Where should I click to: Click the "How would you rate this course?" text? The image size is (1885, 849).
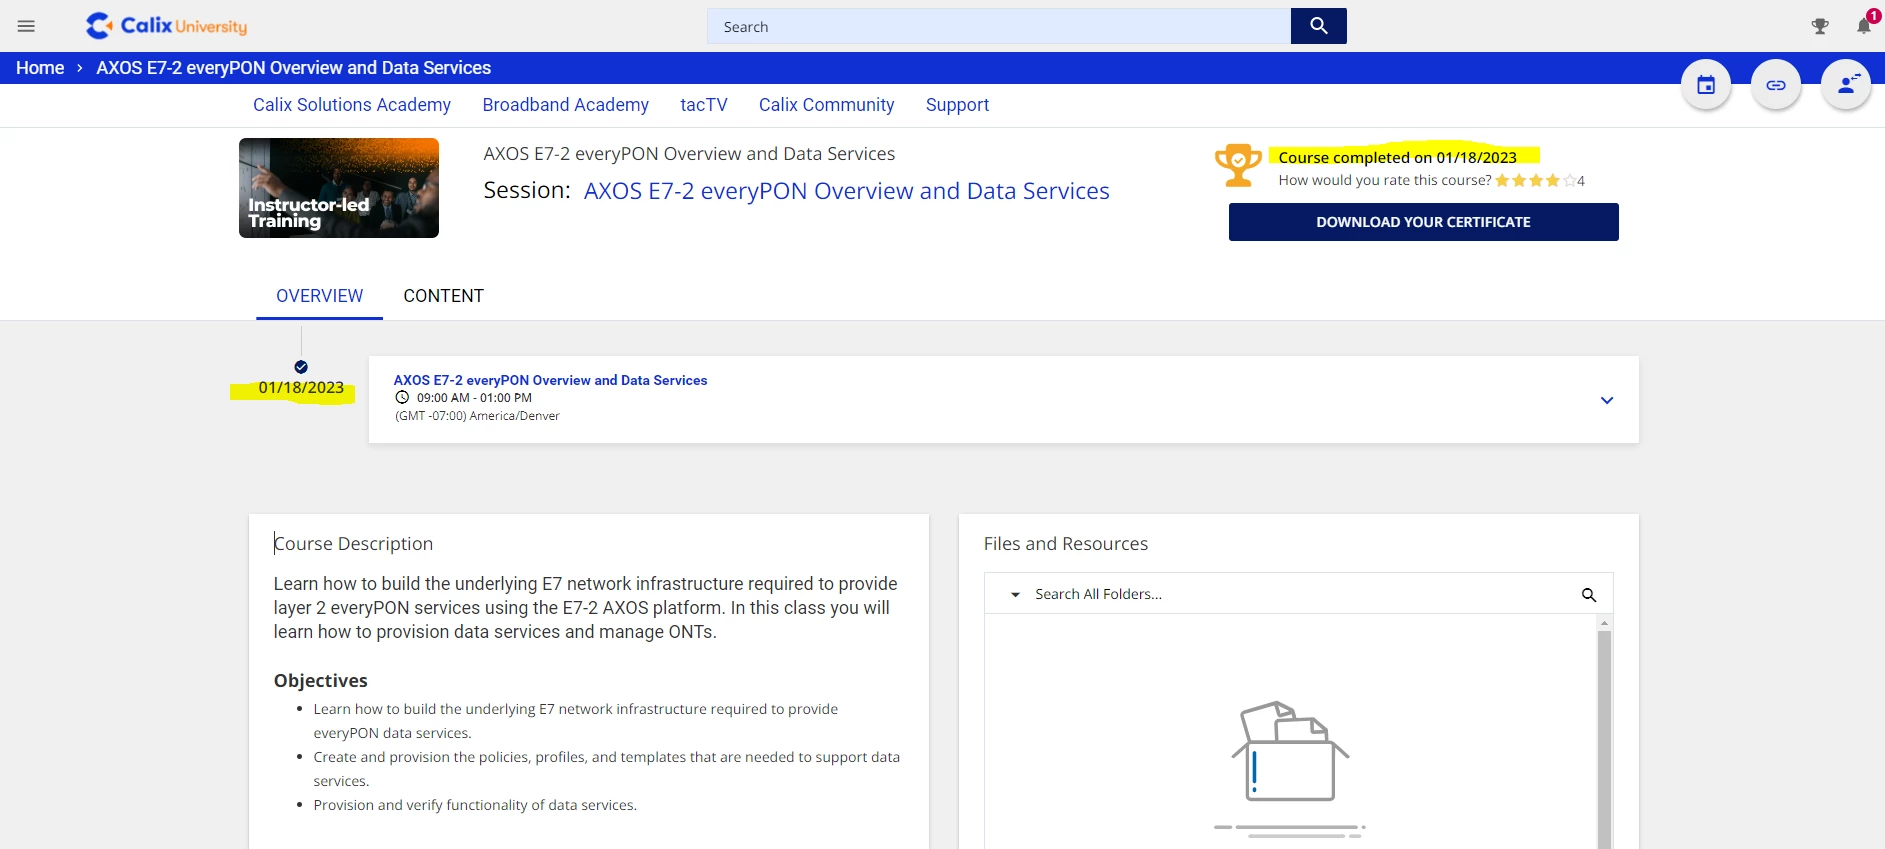(x=1384, y=181)
